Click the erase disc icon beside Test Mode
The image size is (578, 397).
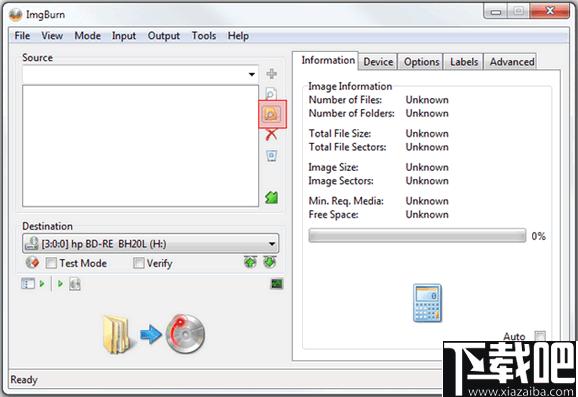[32, 263]
